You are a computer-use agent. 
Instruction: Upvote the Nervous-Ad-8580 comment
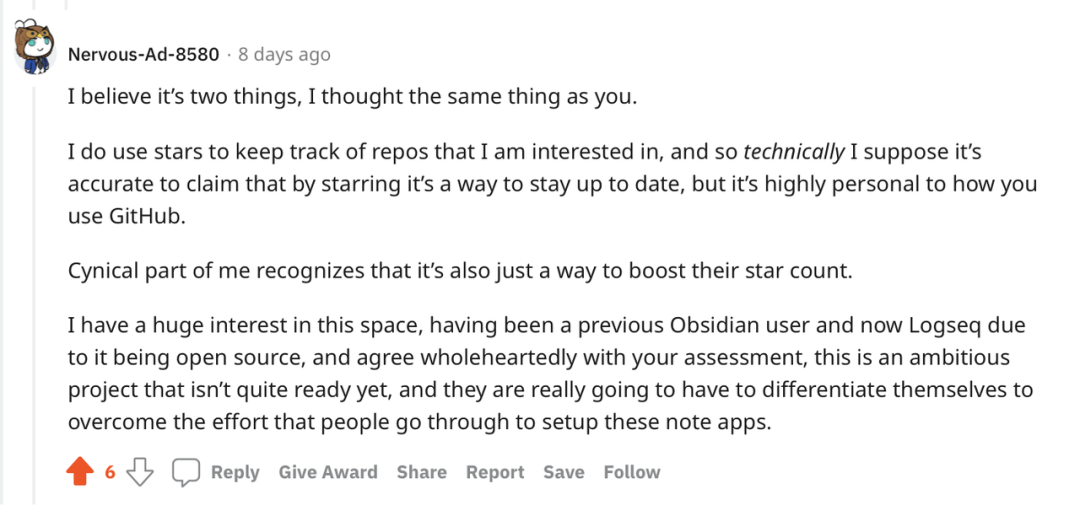point(80,472)
